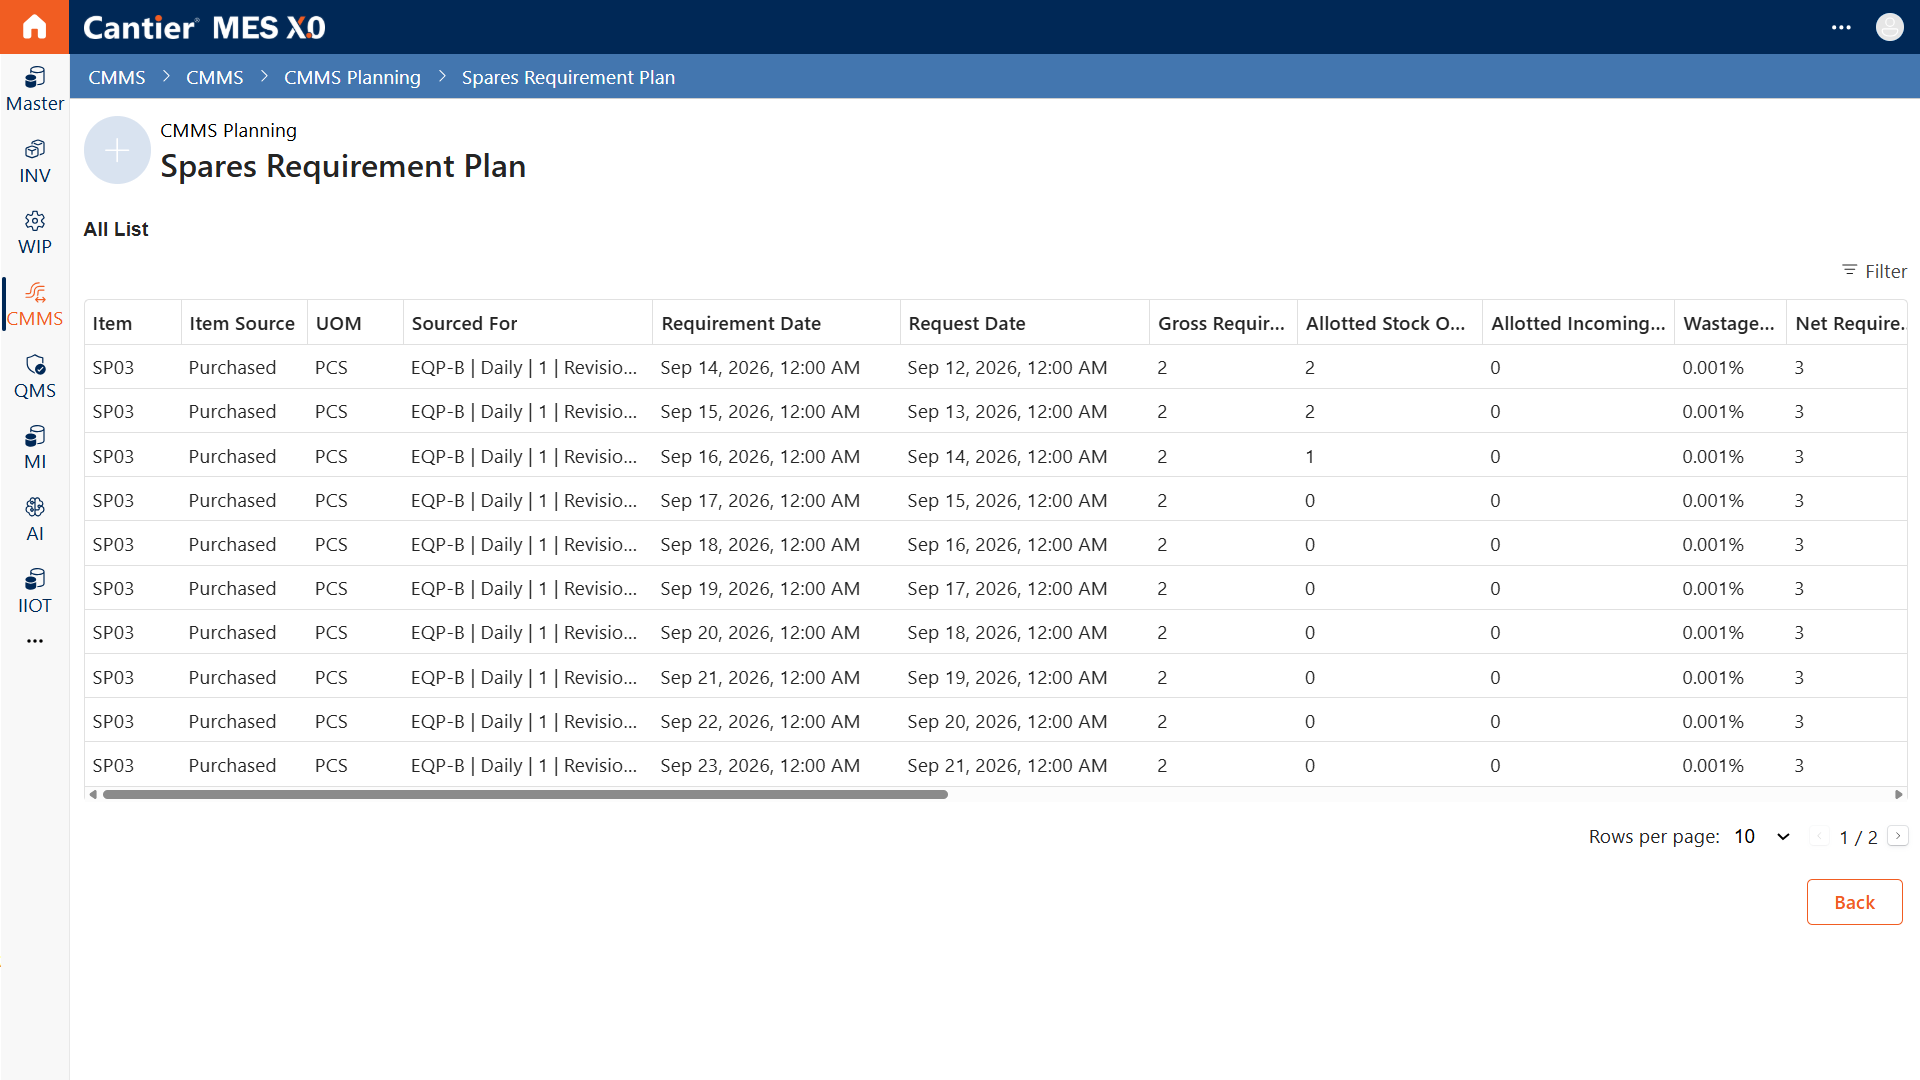Click the scrollbar left arrow
Viewport: 1920px width, 1080px height.
93,795
